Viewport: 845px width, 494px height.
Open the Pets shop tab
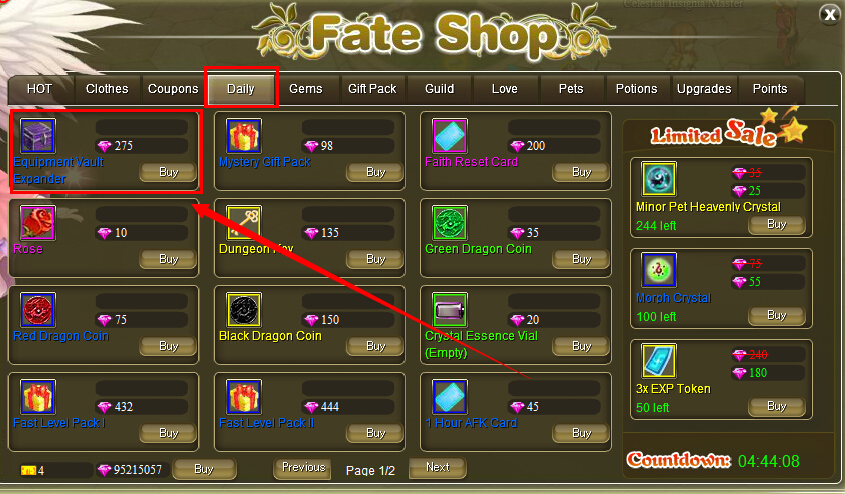pos(571,89)
